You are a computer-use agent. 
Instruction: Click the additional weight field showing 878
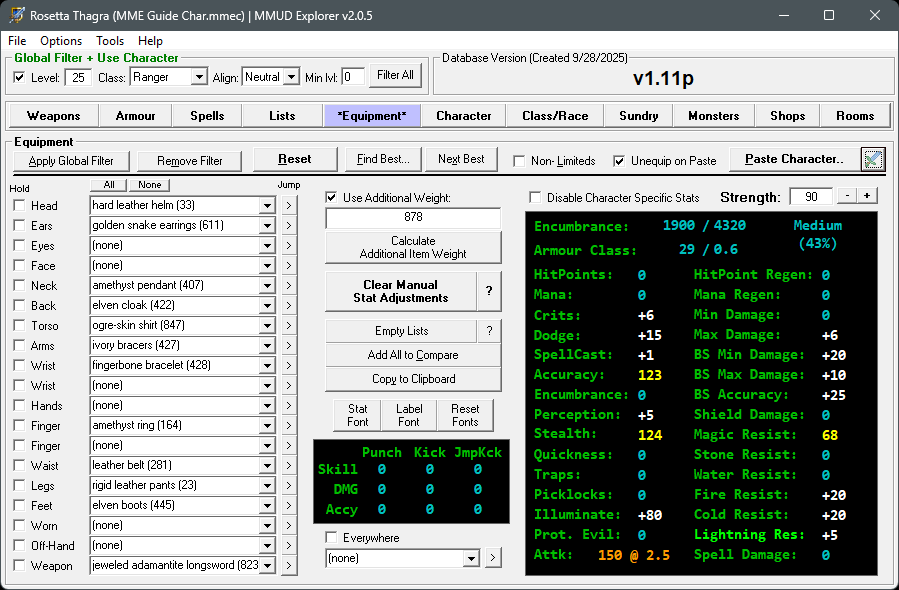tap(413, 217)
